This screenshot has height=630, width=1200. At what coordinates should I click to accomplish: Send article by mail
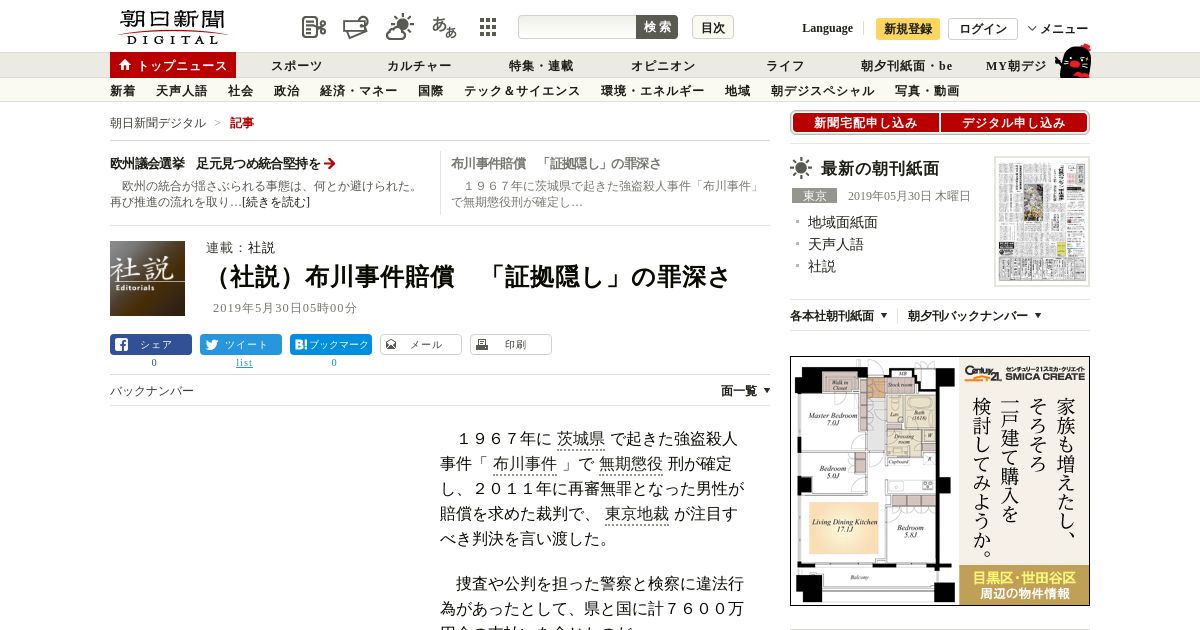click(x=421, y=344)
